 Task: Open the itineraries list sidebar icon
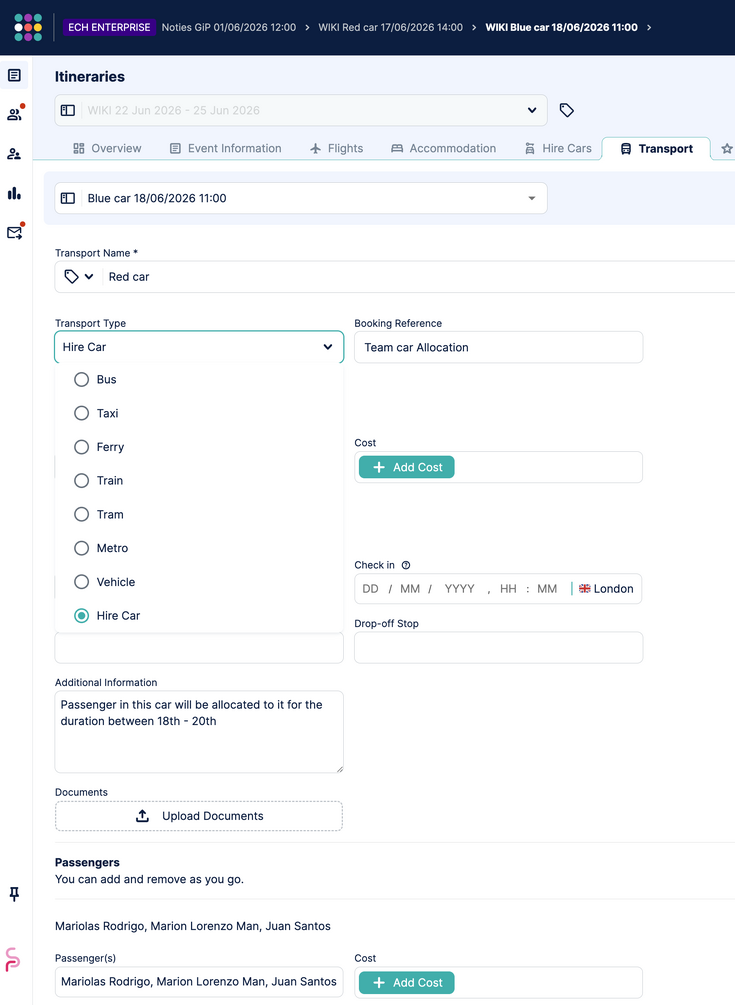[x=14, y=76]
